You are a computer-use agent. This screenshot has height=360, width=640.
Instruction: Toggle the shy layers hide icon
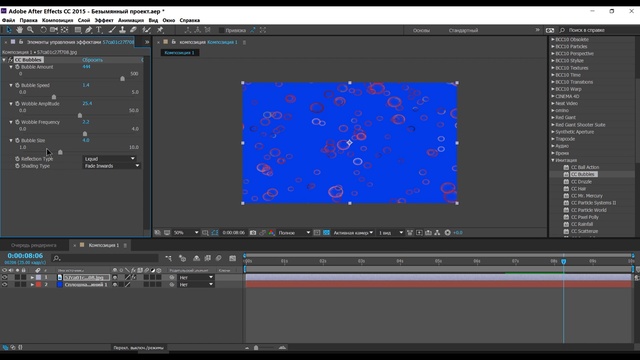click(x=196, y=258)
